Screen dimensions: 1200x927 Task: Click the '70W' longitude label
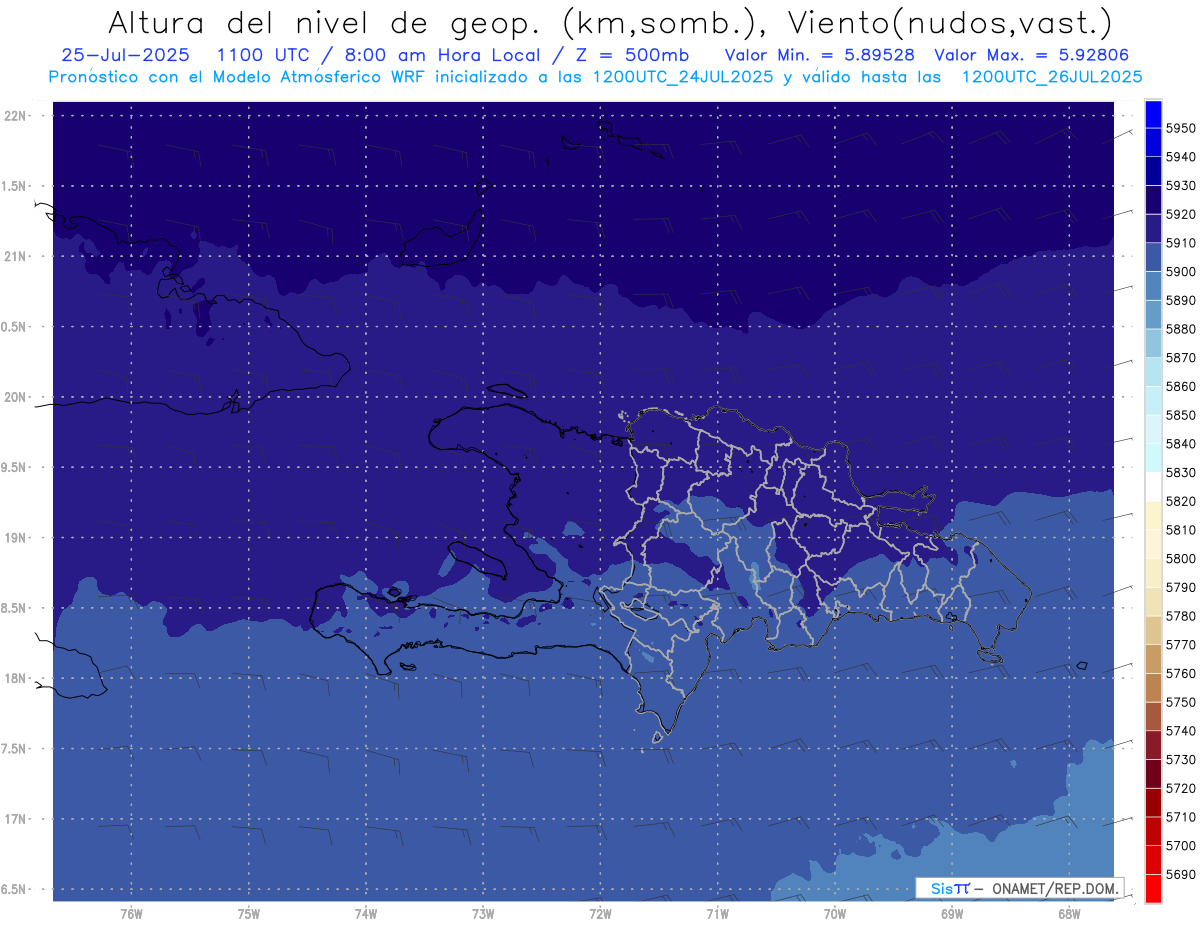point(835,914)
